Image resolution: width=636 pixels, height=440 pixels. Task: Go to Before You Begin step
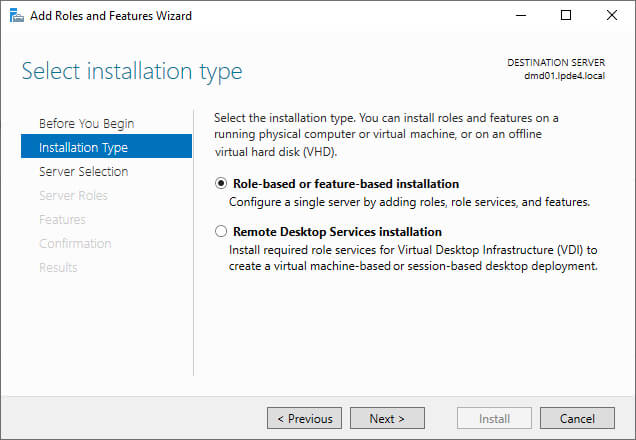(86, 123)
